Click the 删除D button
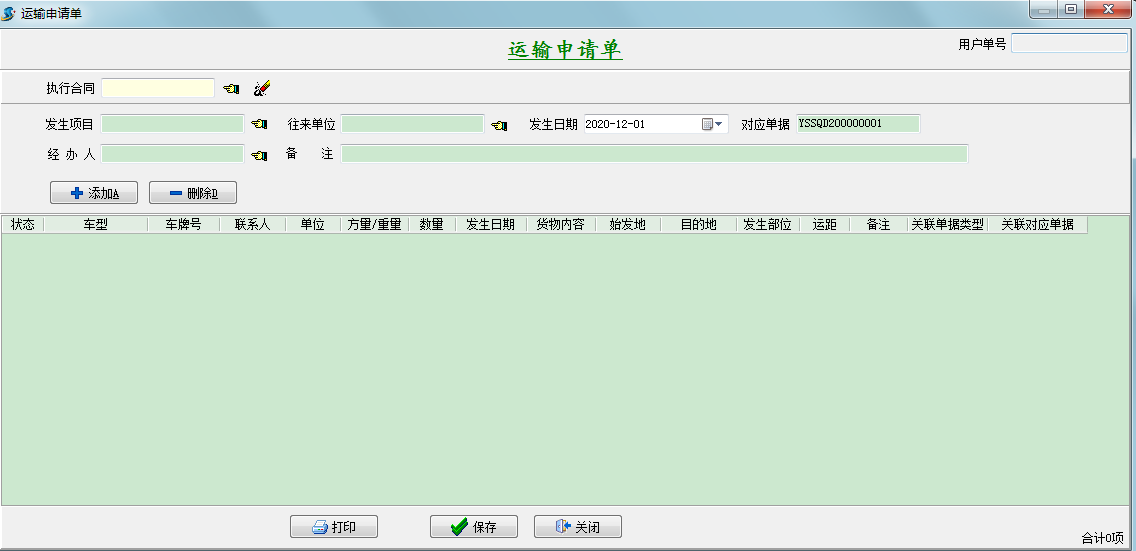Viewport: 1136px width, 551px height. (193, 193)
